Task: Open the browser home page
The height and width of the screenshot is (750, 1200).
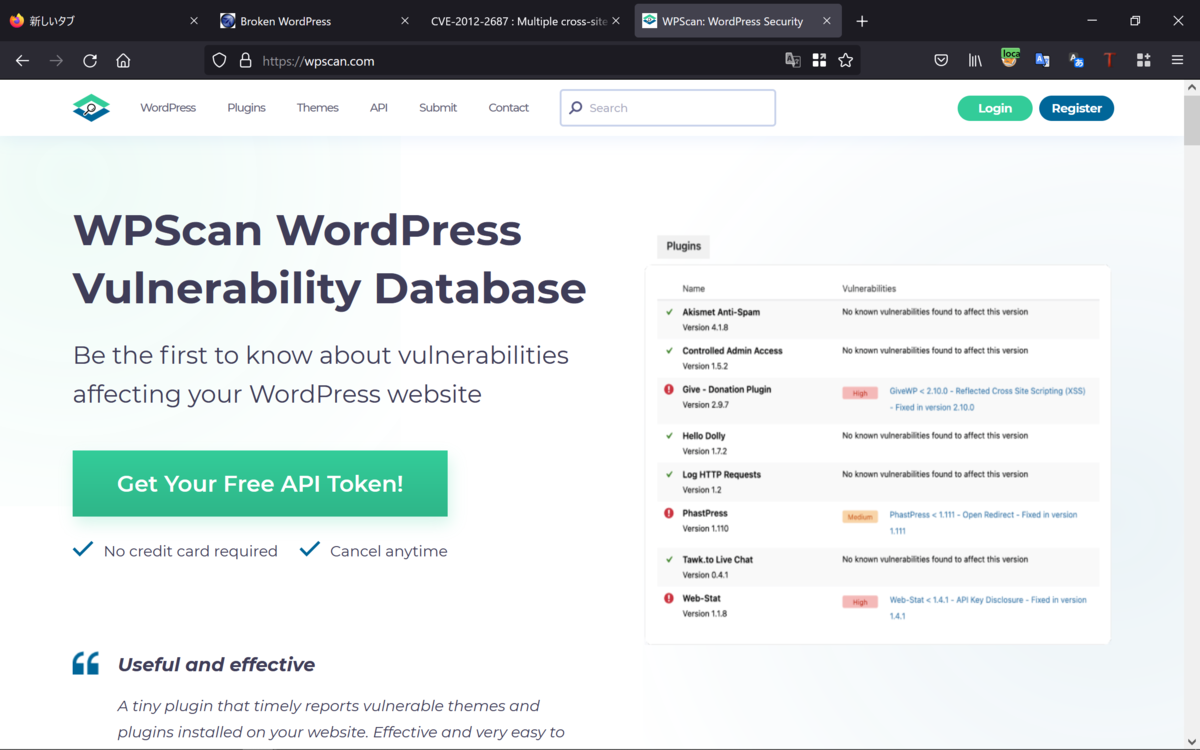Action: [x=123, y=61]
